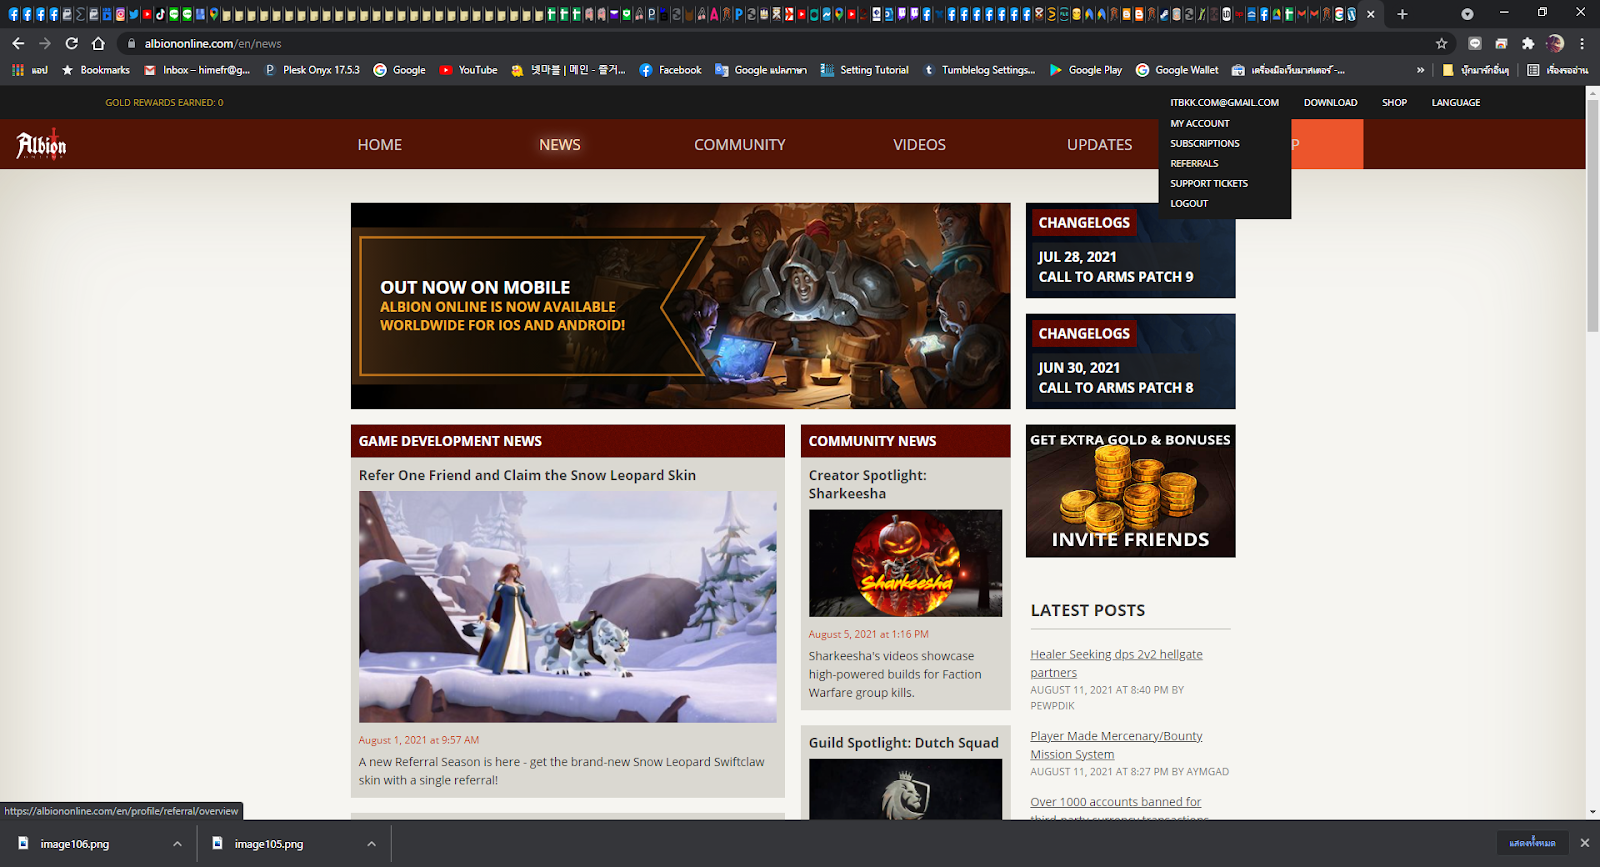Open Out Now On Mobile banner

pos(680,306)
